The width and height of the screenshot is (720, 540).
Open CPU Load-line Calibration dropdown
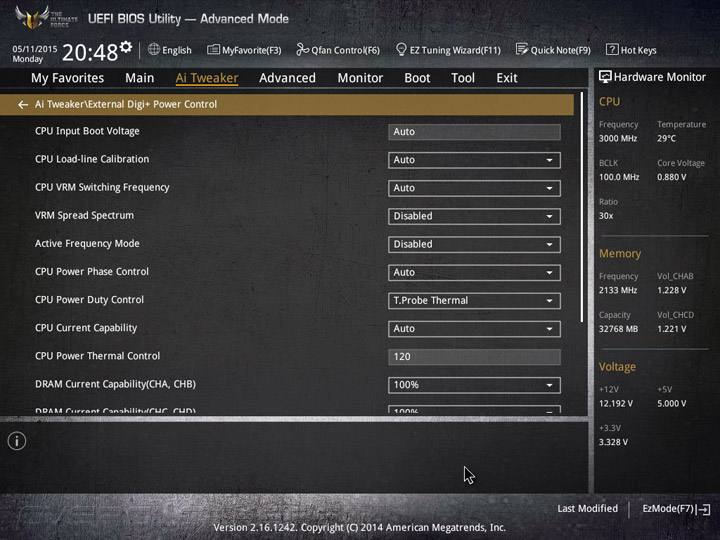[x=474, y=160]
